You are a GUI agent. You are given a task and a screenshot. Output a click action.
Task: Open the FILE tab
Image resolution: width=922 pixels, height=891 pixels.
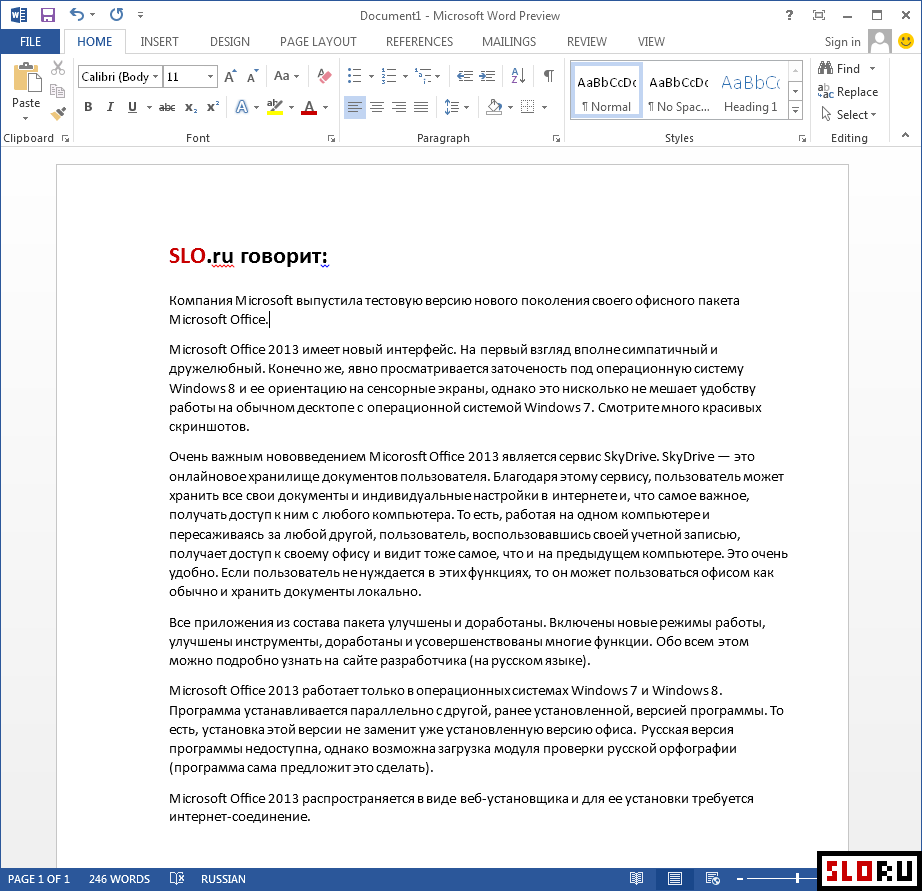30,42
